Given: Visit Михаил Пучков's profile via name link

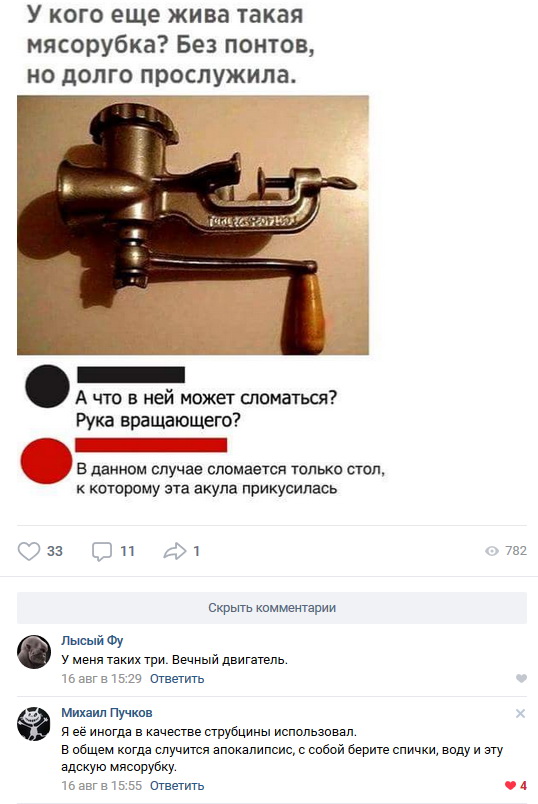Looking at the screenshot, I should [x=107, y=713].
